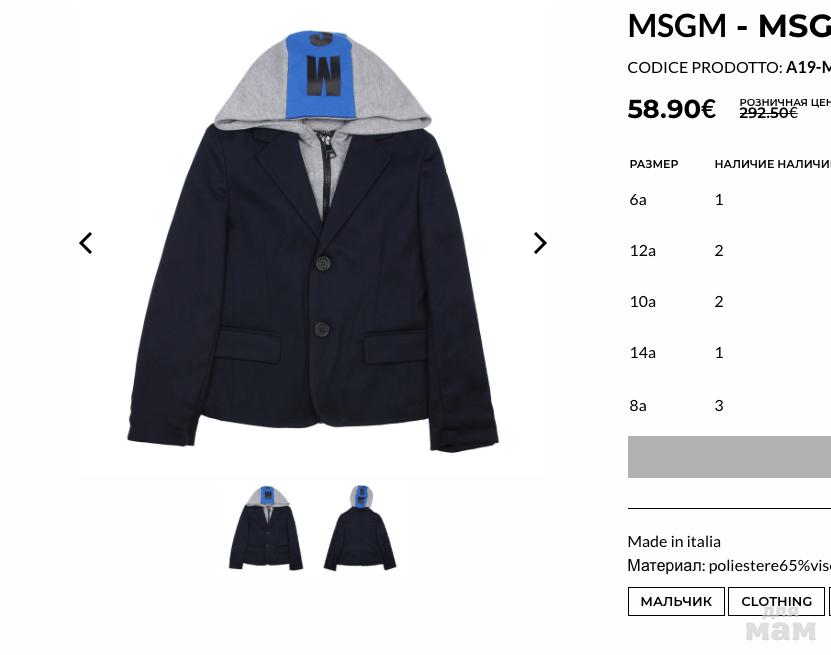Select size 12a row
The image size is (831, 655).
pyautogui.click(x=729, y=251)
